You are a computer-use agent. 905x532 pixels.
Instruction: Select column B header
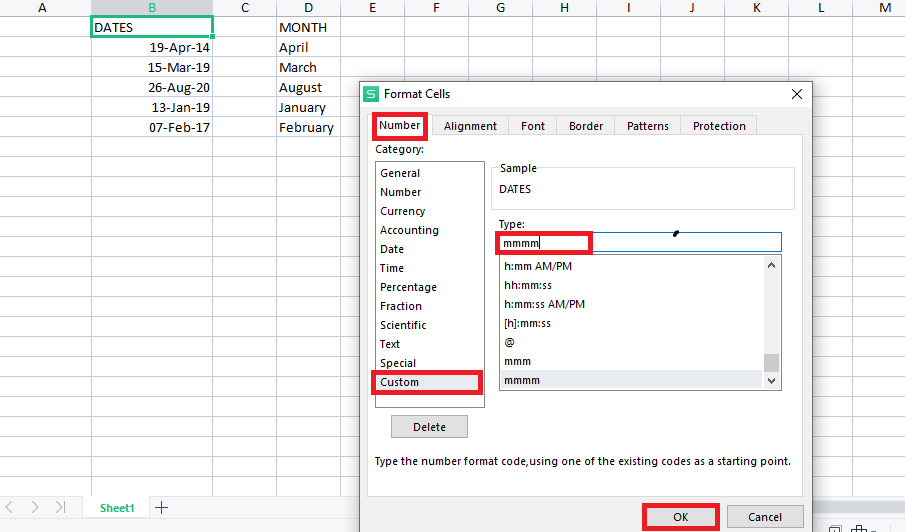coord(152,8)
